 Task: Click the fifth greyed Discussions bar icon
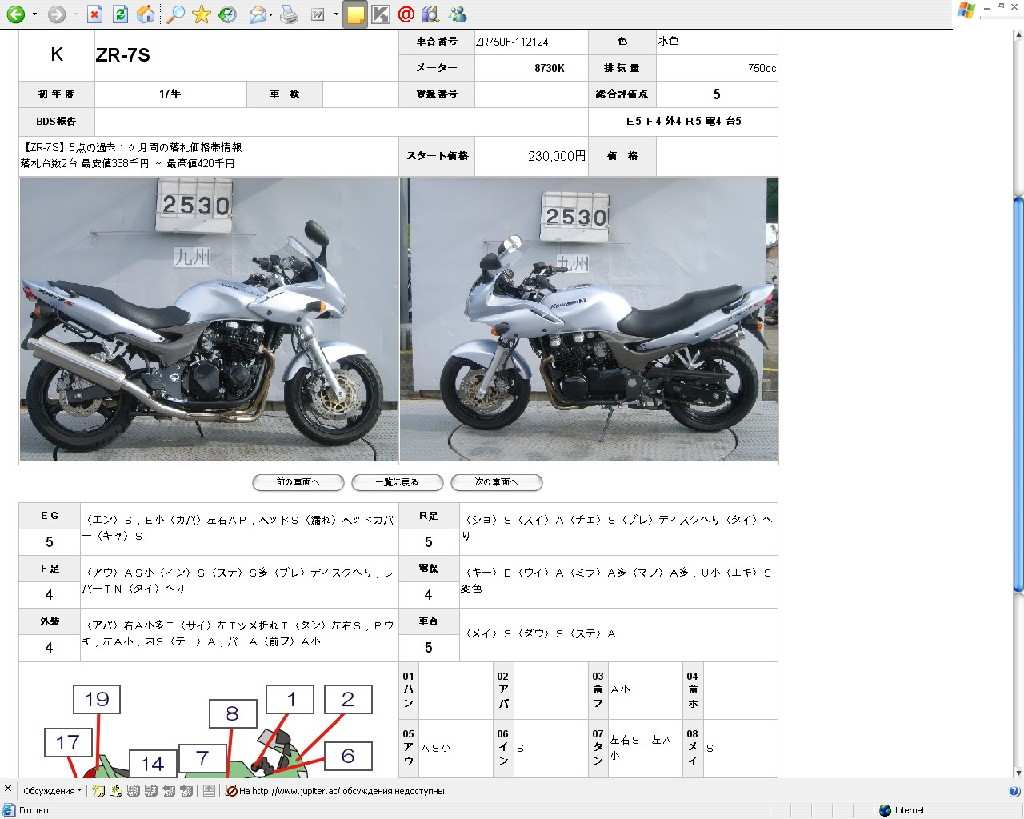pos(168,791)
